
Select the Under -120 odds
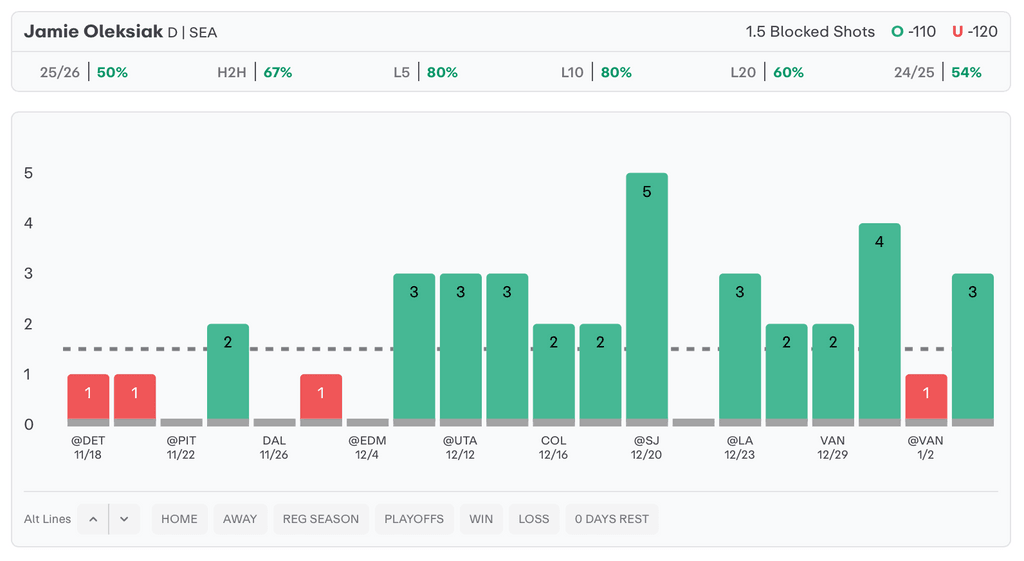(975, 32)
